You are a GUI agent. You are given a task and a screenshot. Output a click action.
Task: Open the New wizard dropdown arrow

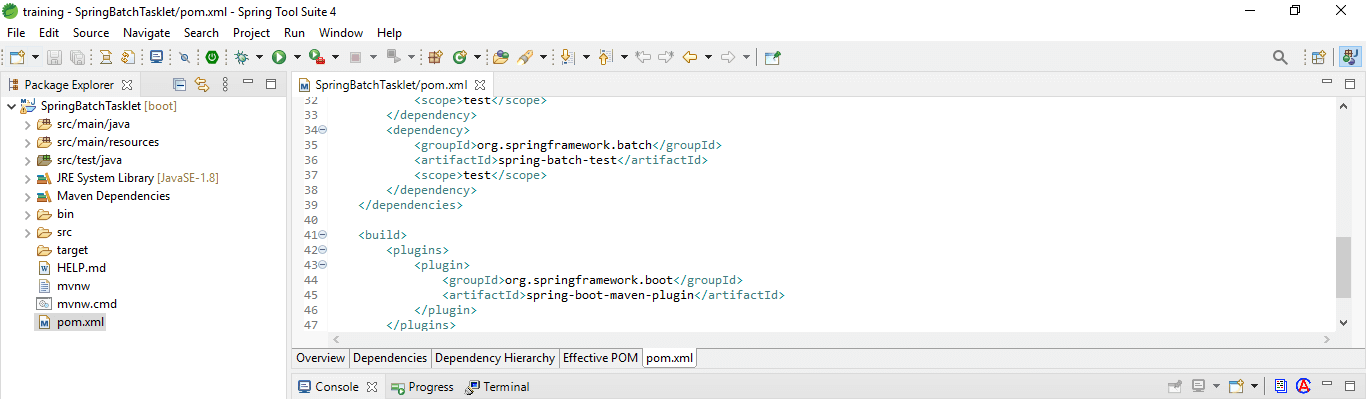(36, 58)
